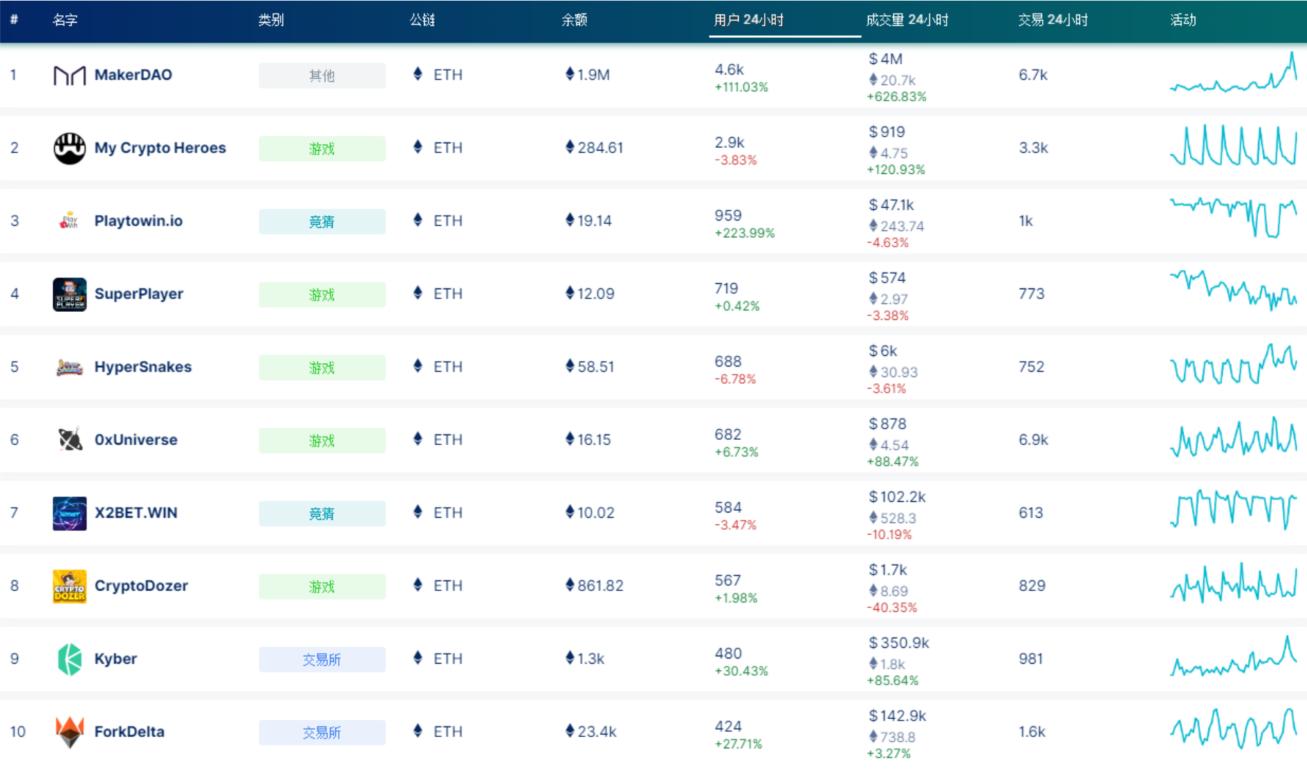Click the CryptoDozer logo icon

click(69, 586)
